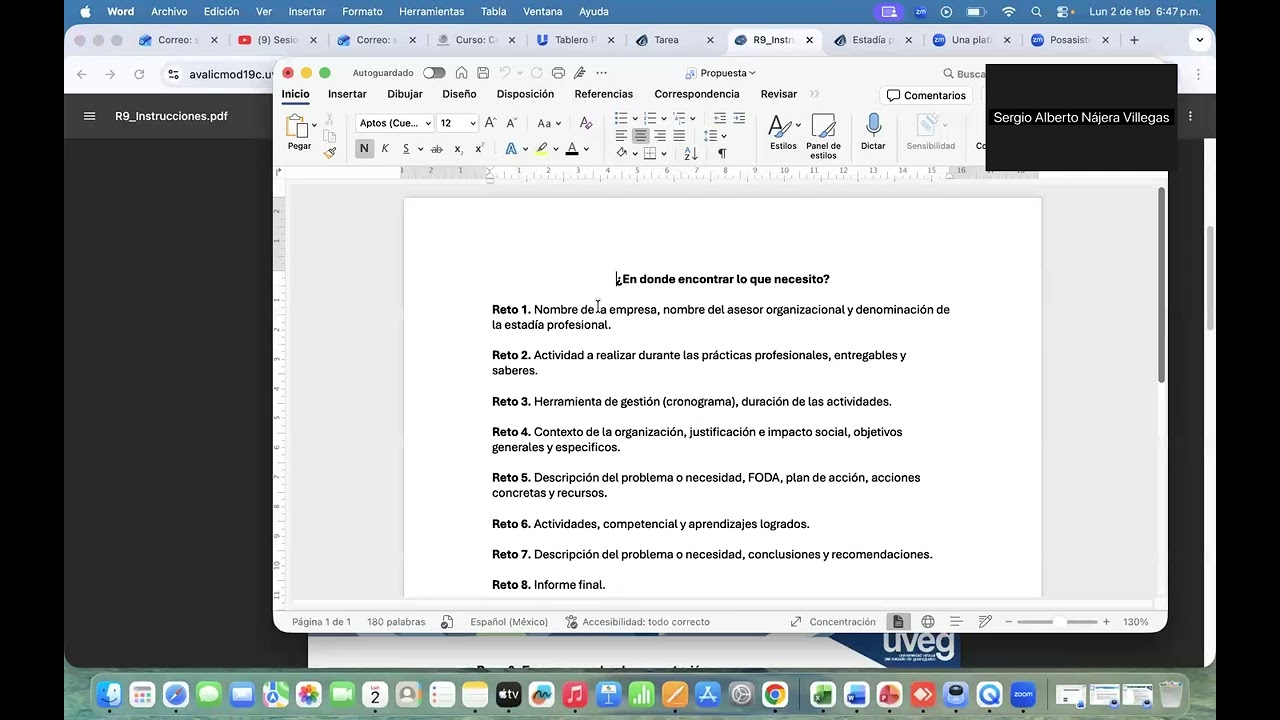The height and width of the screenshot is (720, 1280).
Task: Open the Estilos styles gallery
Action: [x=783, y=132]
